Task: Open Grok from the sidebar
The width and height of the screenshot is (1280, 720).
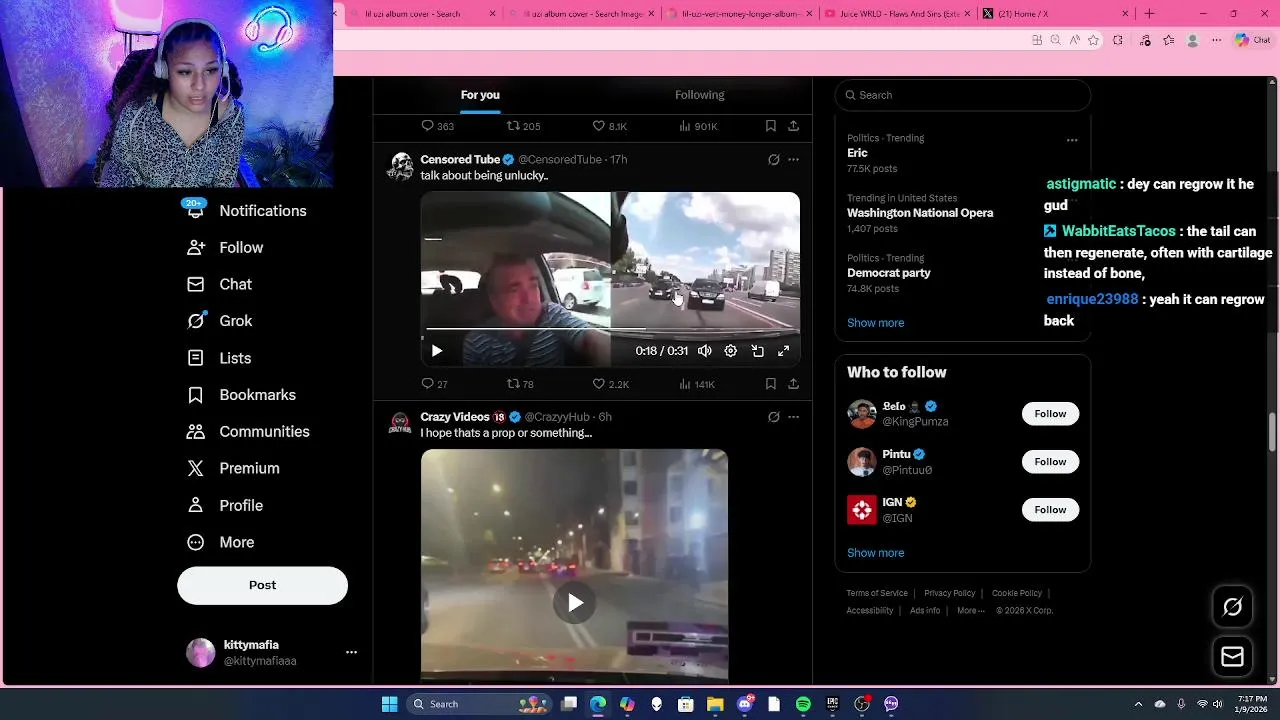Action: [x=220, y=321]
